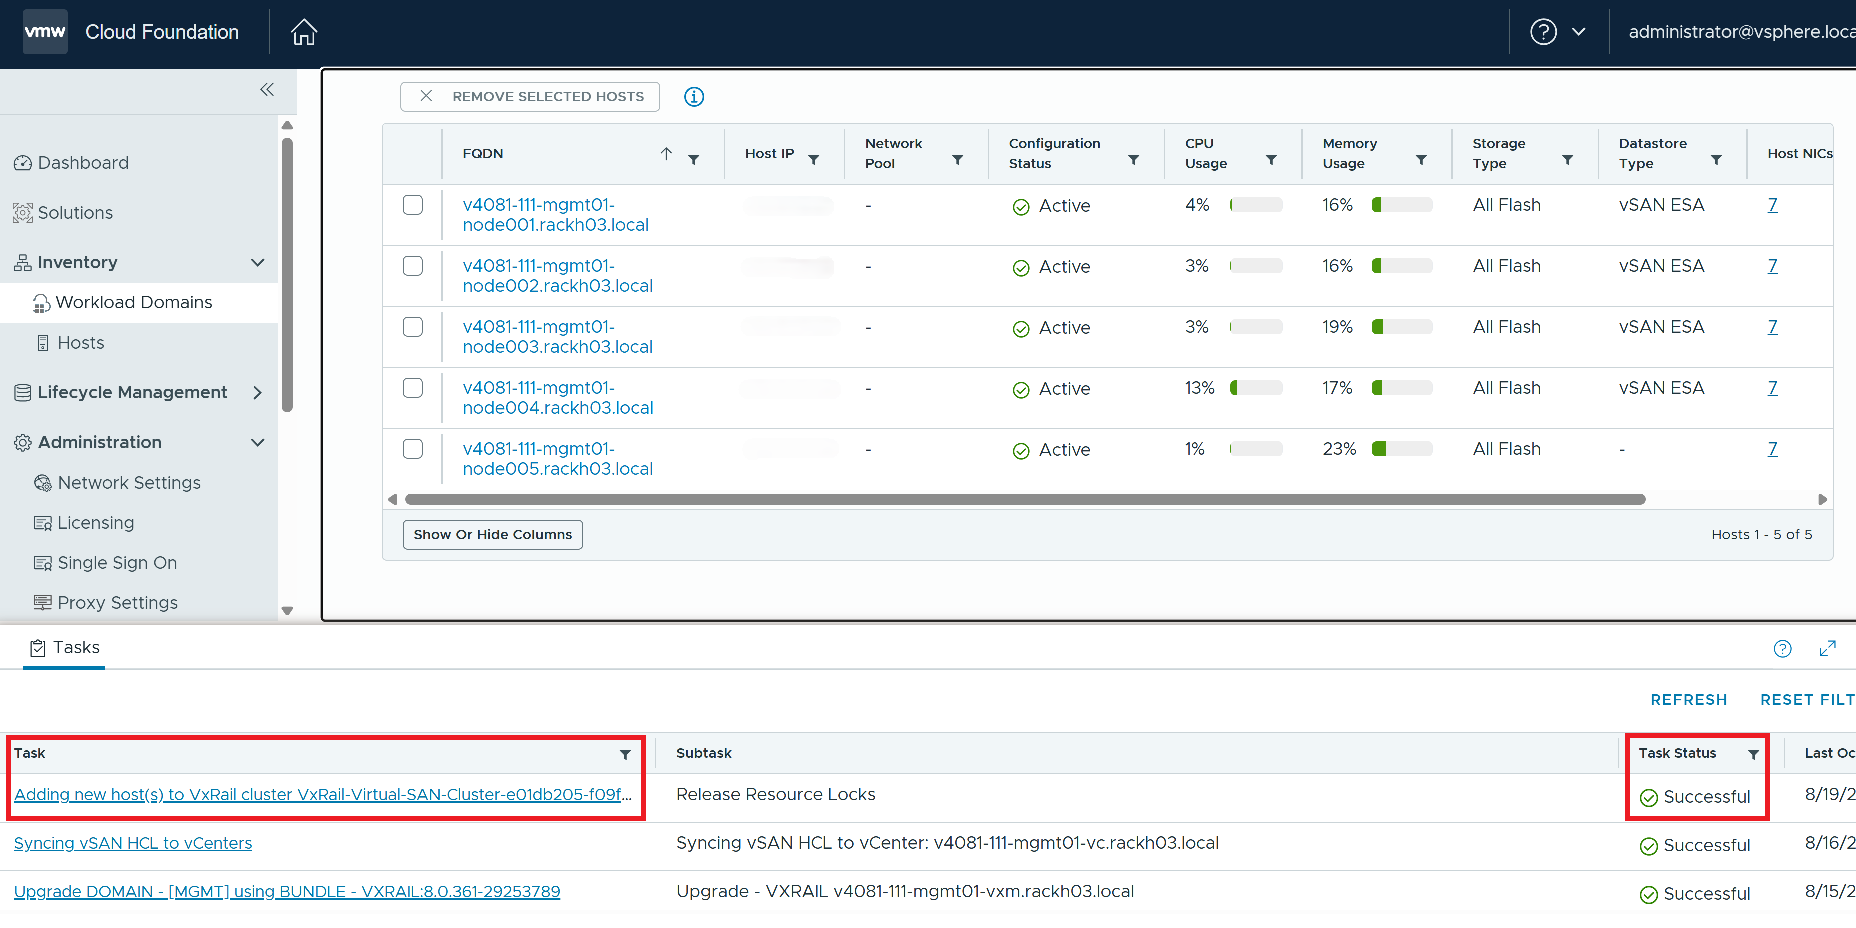
Task: Open the Syncing vSAN HCL to vCenters task
Action: point(132,843)
